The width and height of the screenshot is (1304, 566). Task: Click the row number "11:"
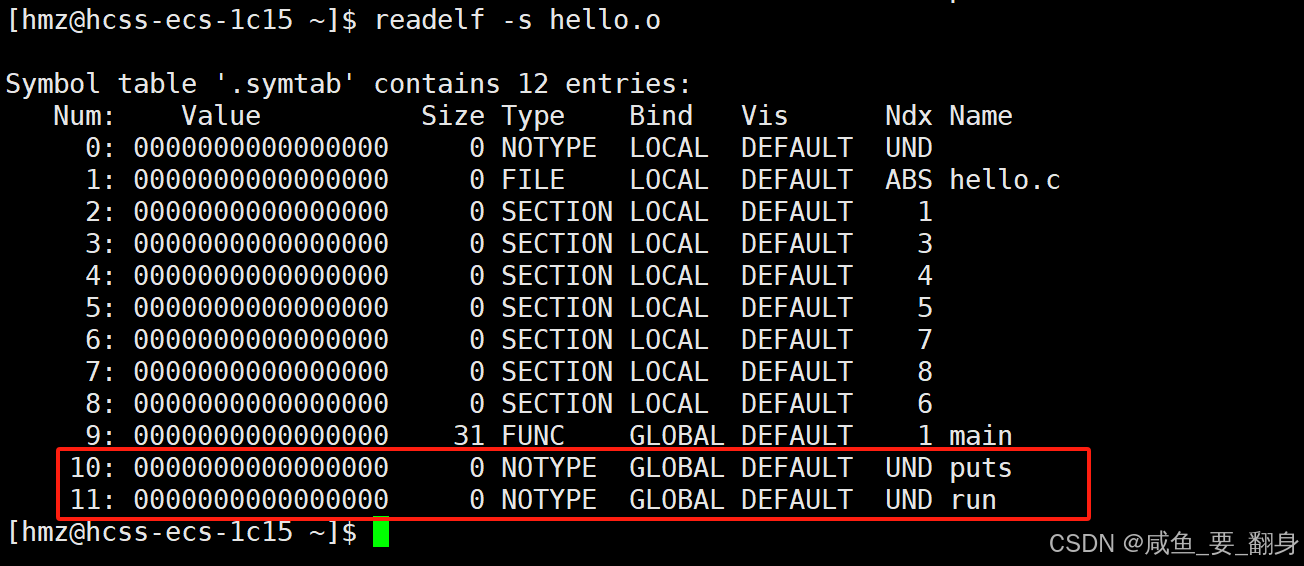tap(93, 500)
